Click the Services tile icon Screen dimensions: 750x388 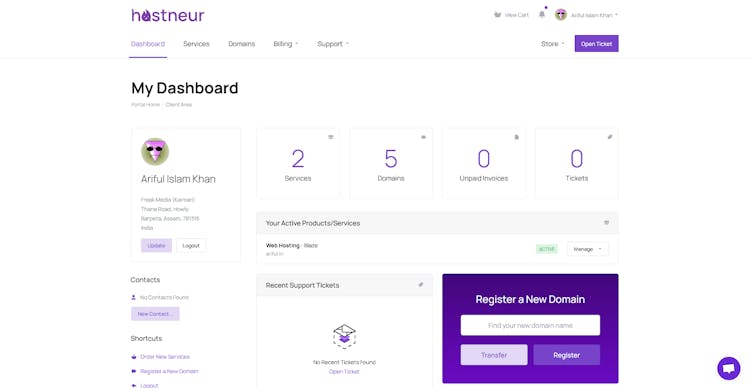331,137
